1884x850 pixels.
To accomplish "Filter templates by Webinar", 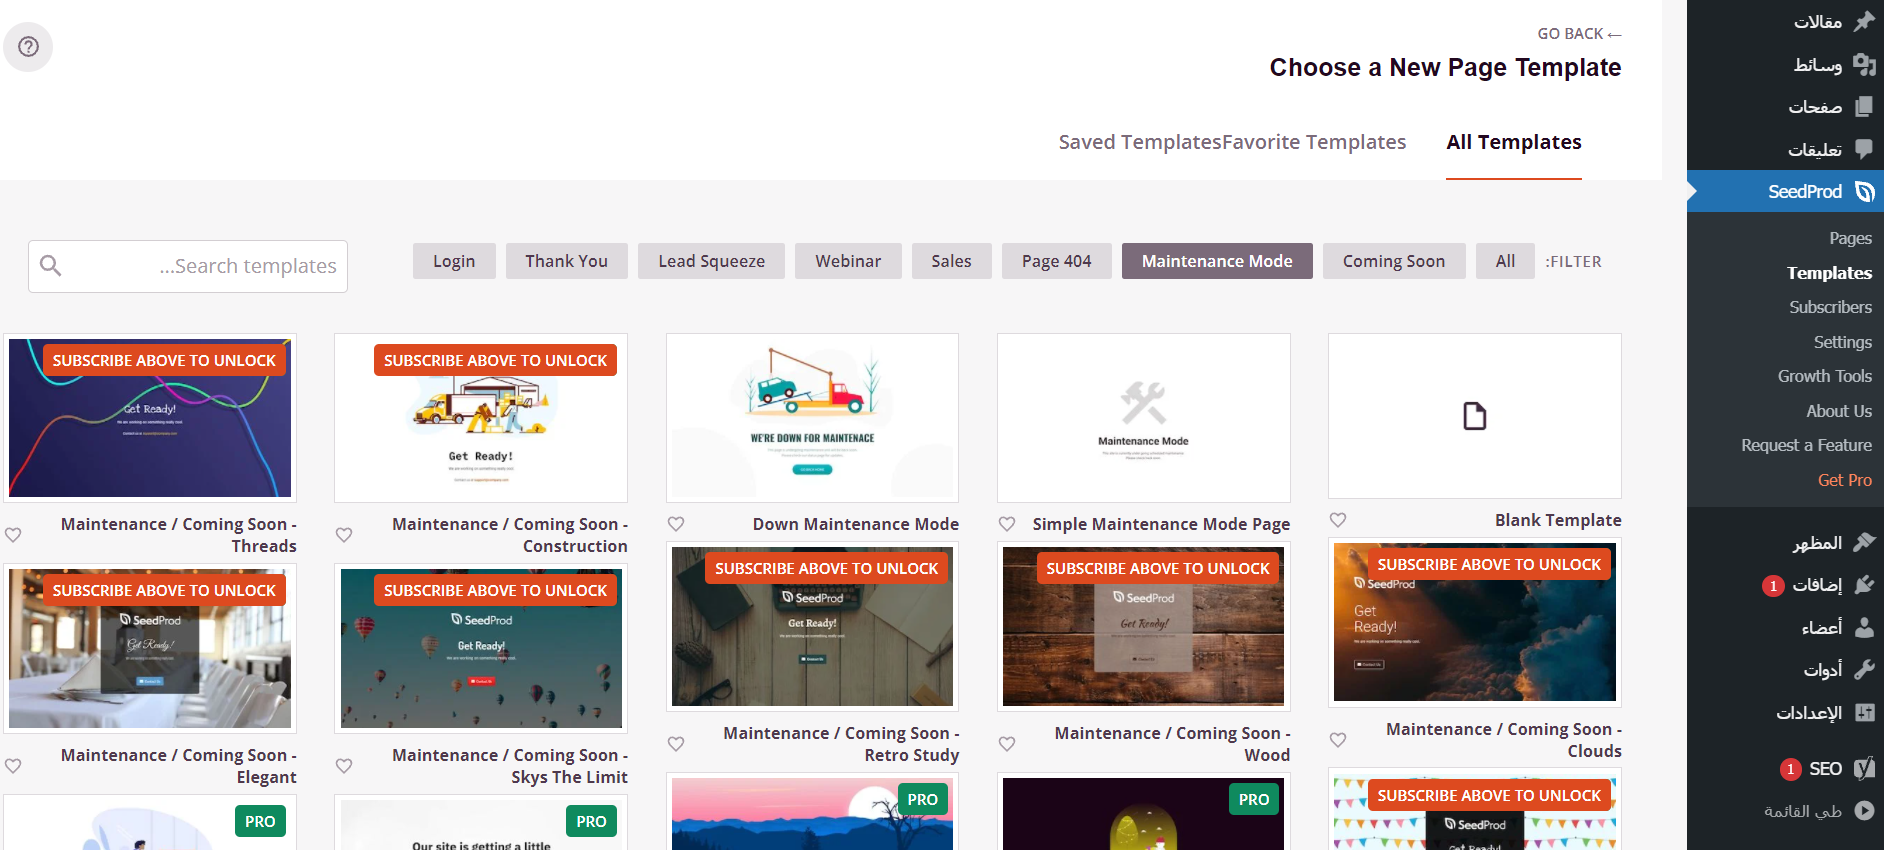I will click(848, 261).
